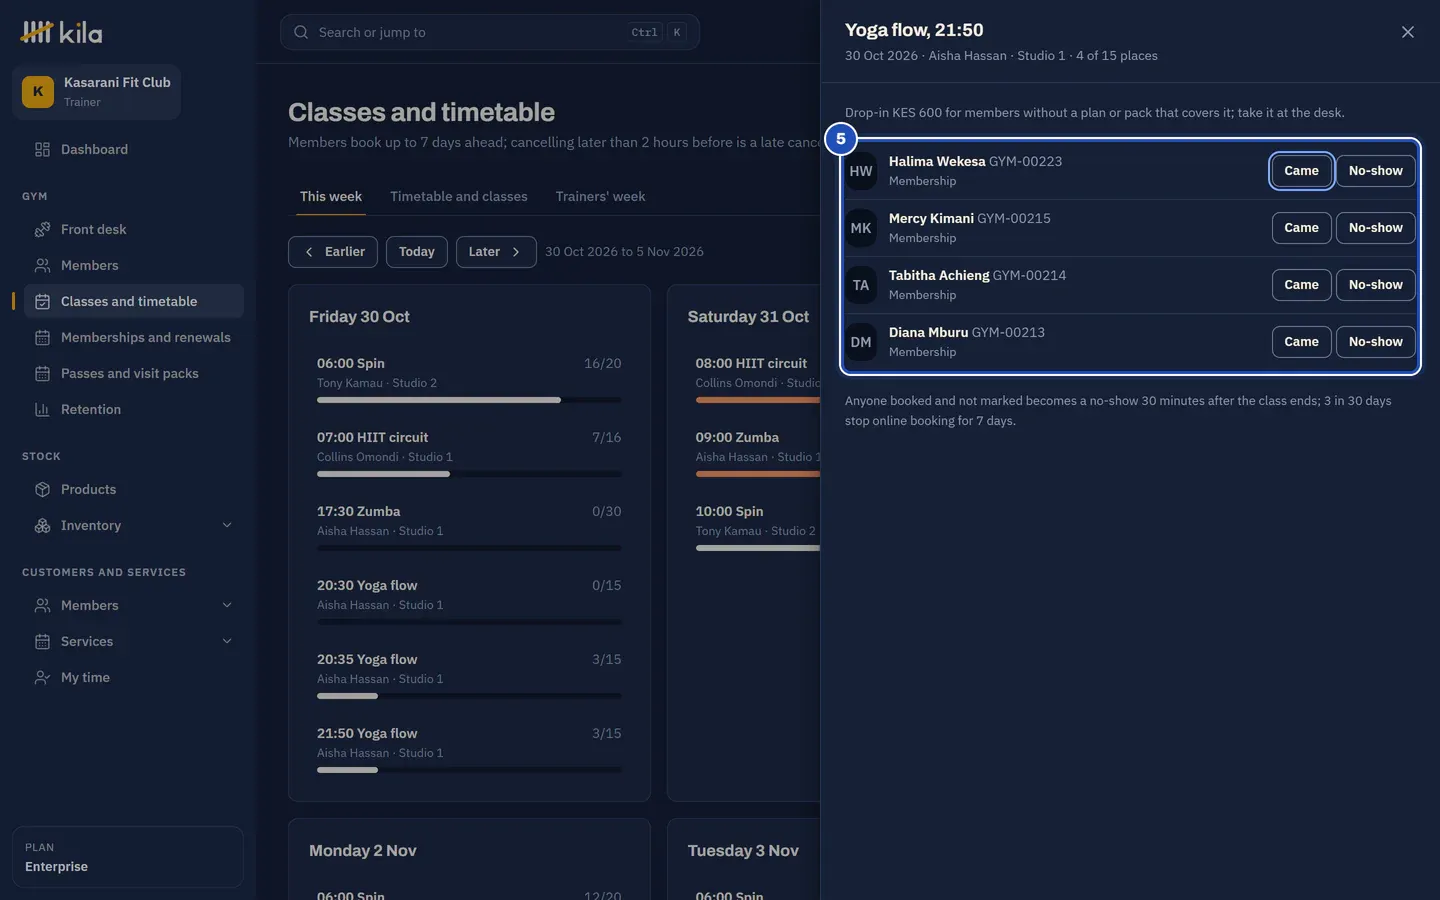The width and height of the screenshot is (1440, 900).
Task: Click the Memberships and renewals calendar icon
Action: click(x=42, y=337)
